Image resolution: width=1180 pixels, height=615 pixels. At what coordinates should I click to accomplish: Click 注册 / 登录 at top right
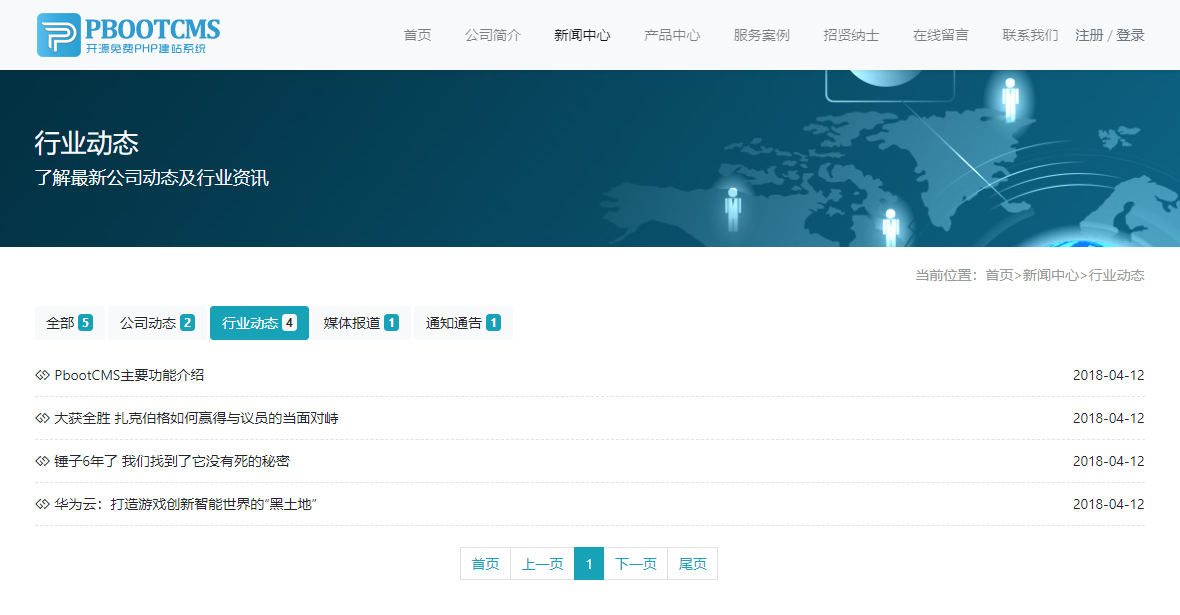[x=1109, y=33]
